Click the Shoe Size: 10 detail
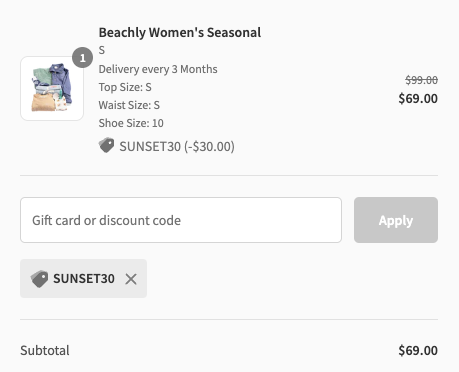Screen dimensions: 459x372 click(131, 123)
